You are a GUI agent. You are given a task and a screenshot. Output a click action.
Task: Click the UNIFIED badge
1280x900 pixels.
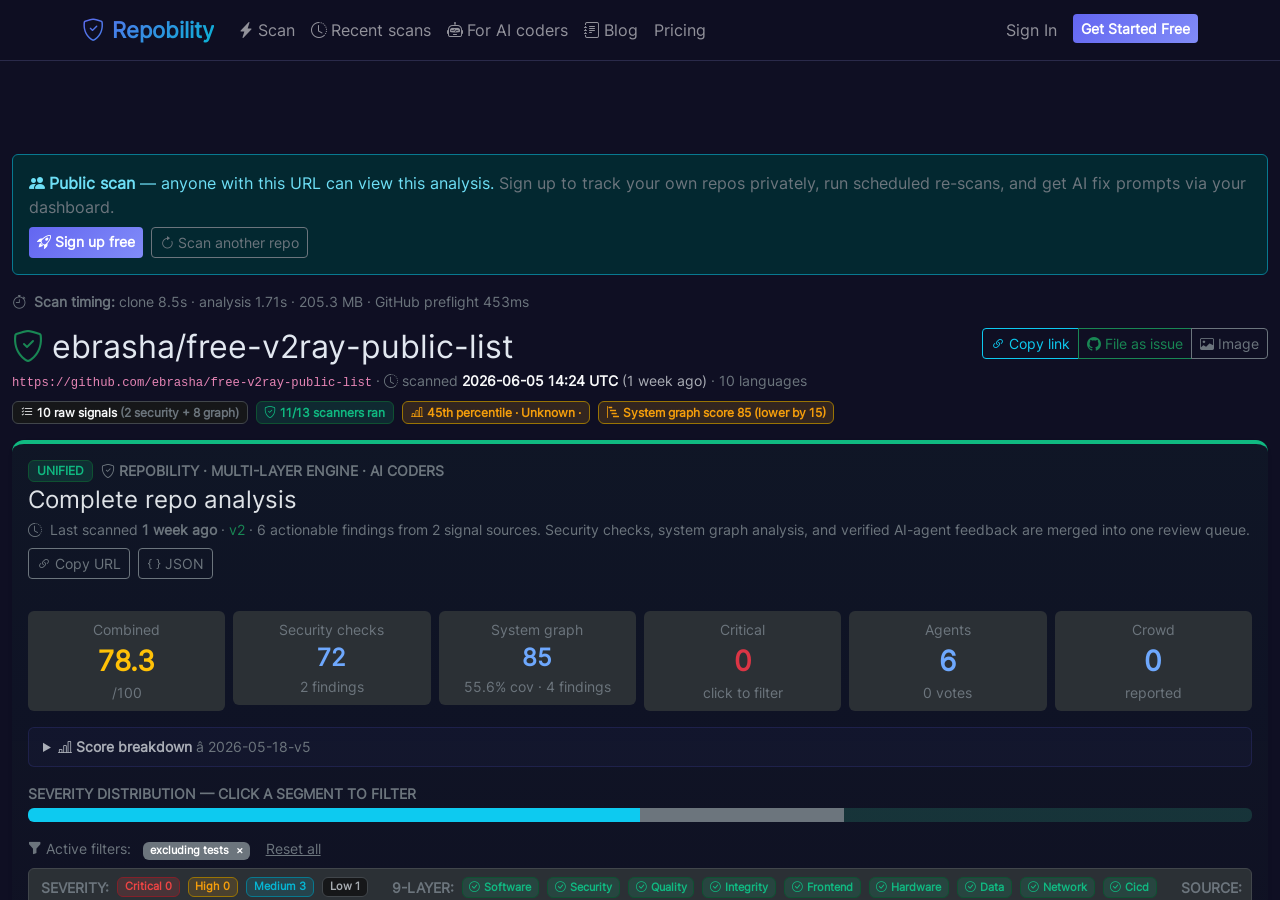60,471
